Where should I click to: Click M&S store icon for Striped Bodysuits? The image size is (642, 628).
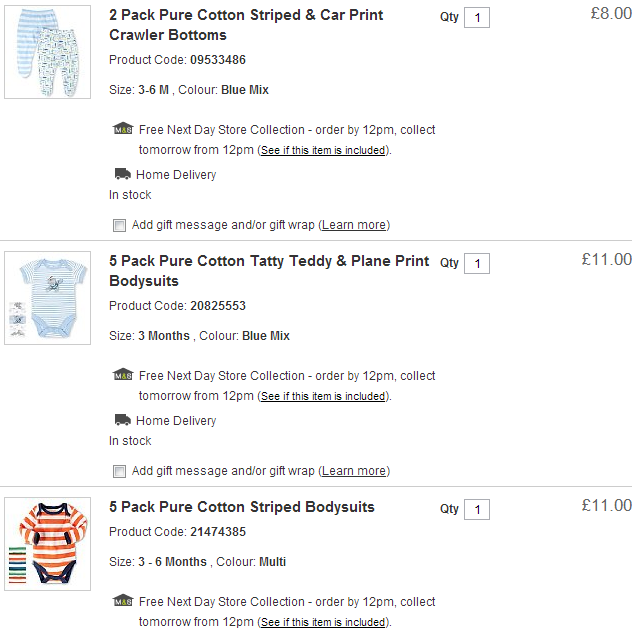pos(122,601)
